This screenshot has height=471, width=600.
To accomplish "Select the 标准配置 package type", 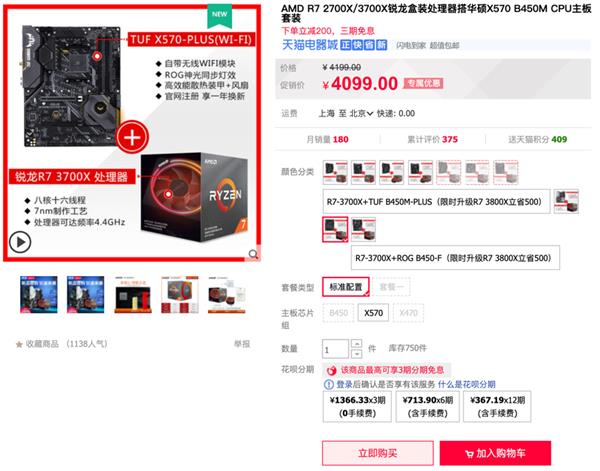I will 346,287.
